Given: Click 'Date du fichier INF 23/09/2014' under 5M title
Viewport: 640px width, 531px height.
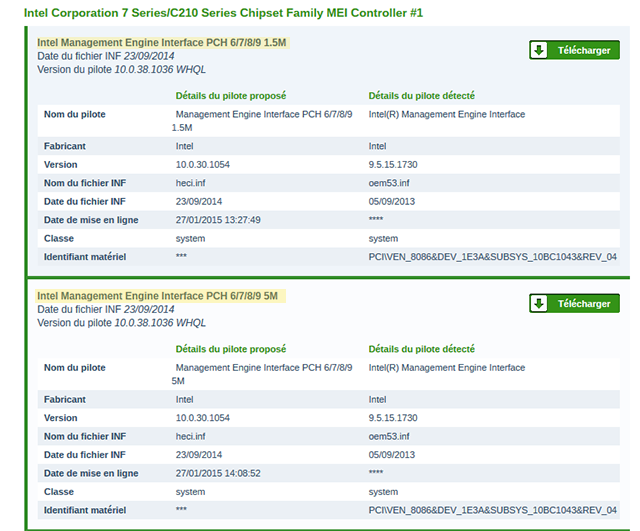Looking at the screenshot, I should pyautogui.click(x=106, y=309).
